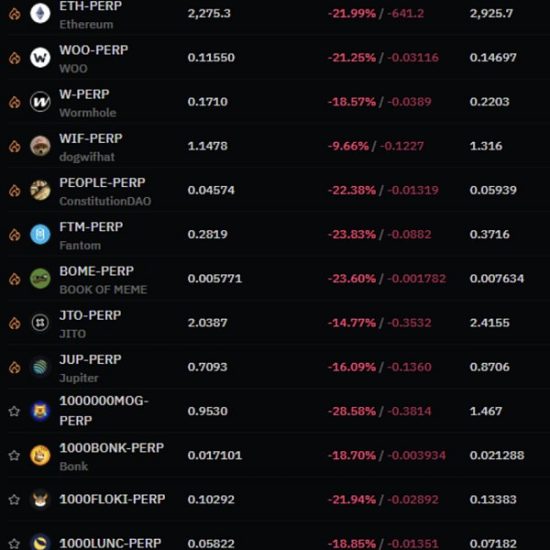This screenshot has height=550, width=550.
Task: Click the Ethereum coin logo
Action: [x=40, y=13]
